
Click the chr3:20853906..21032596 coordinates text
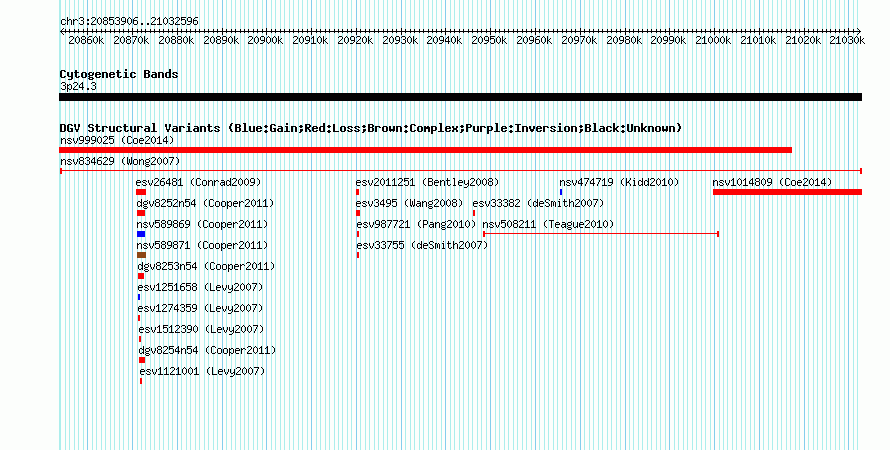129,21
